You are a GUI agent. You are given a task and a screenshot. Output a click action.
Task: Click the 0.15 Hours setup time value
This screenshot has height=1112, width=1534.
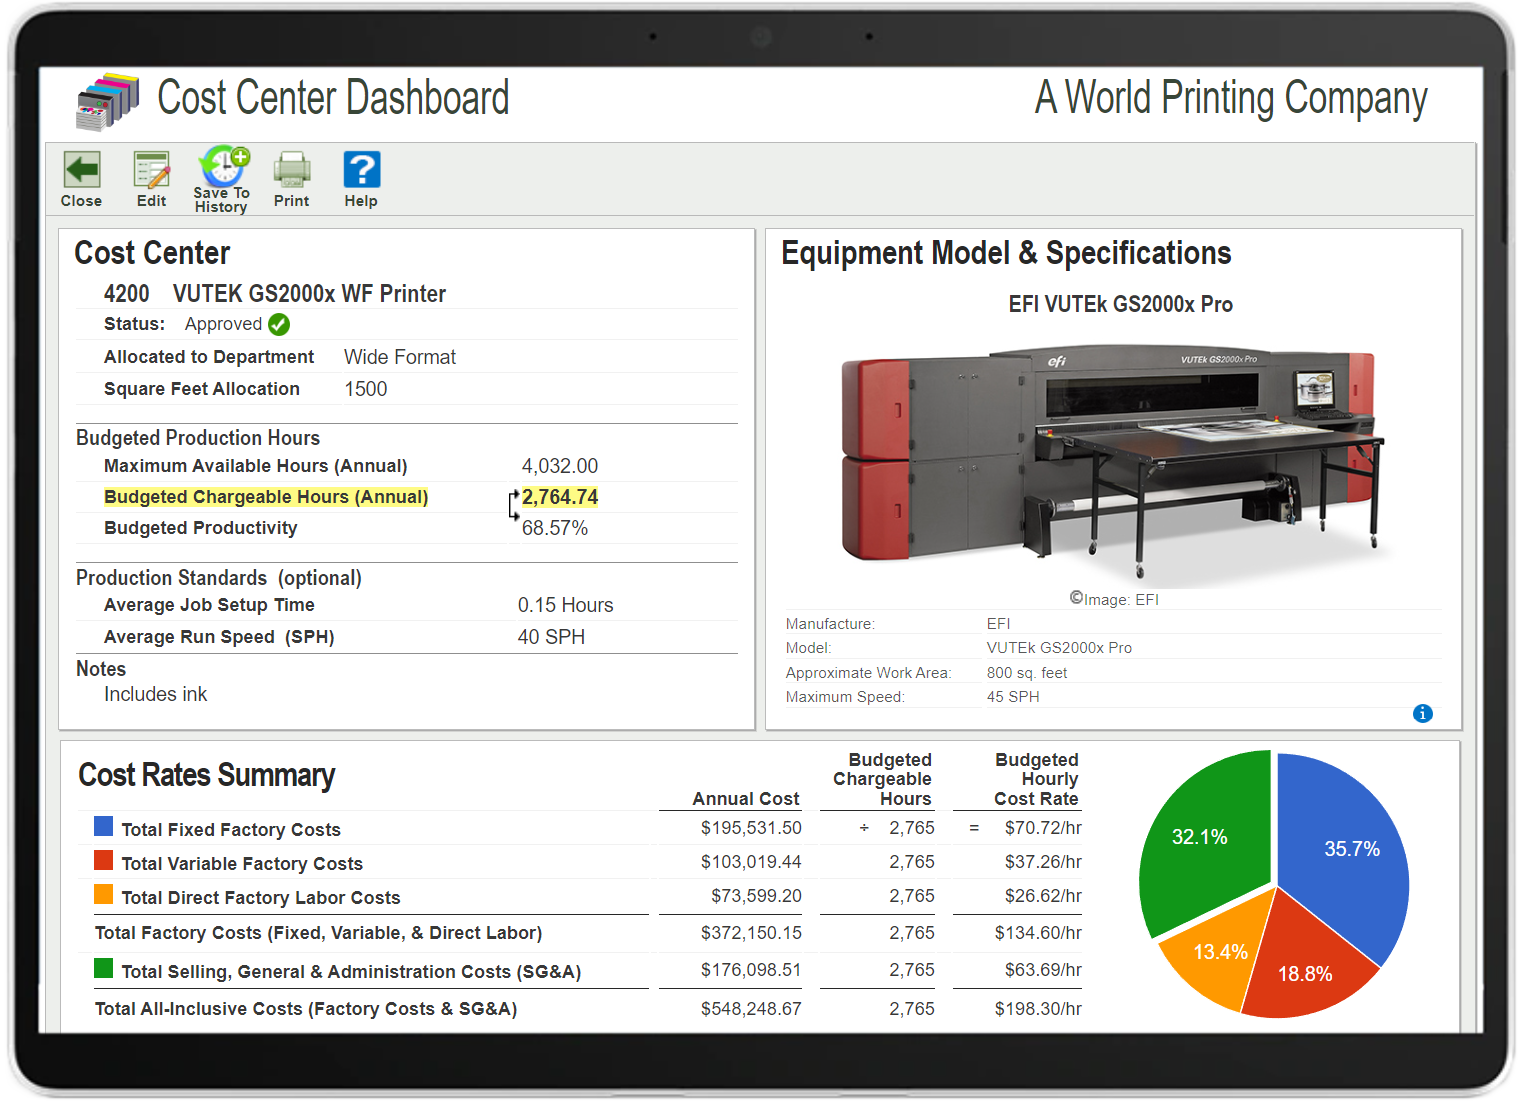click(x=566, y=605)
